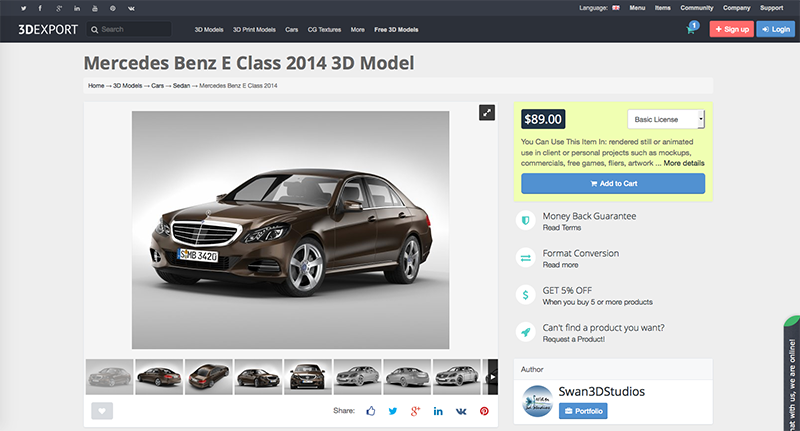Expand the More navigation menu

(356, 30)
